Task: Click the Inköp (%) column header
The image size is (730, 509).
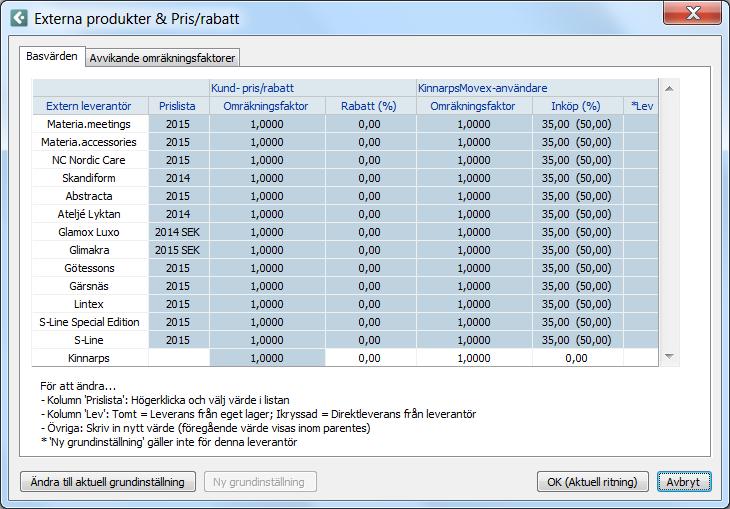Action: pos(577,106)
